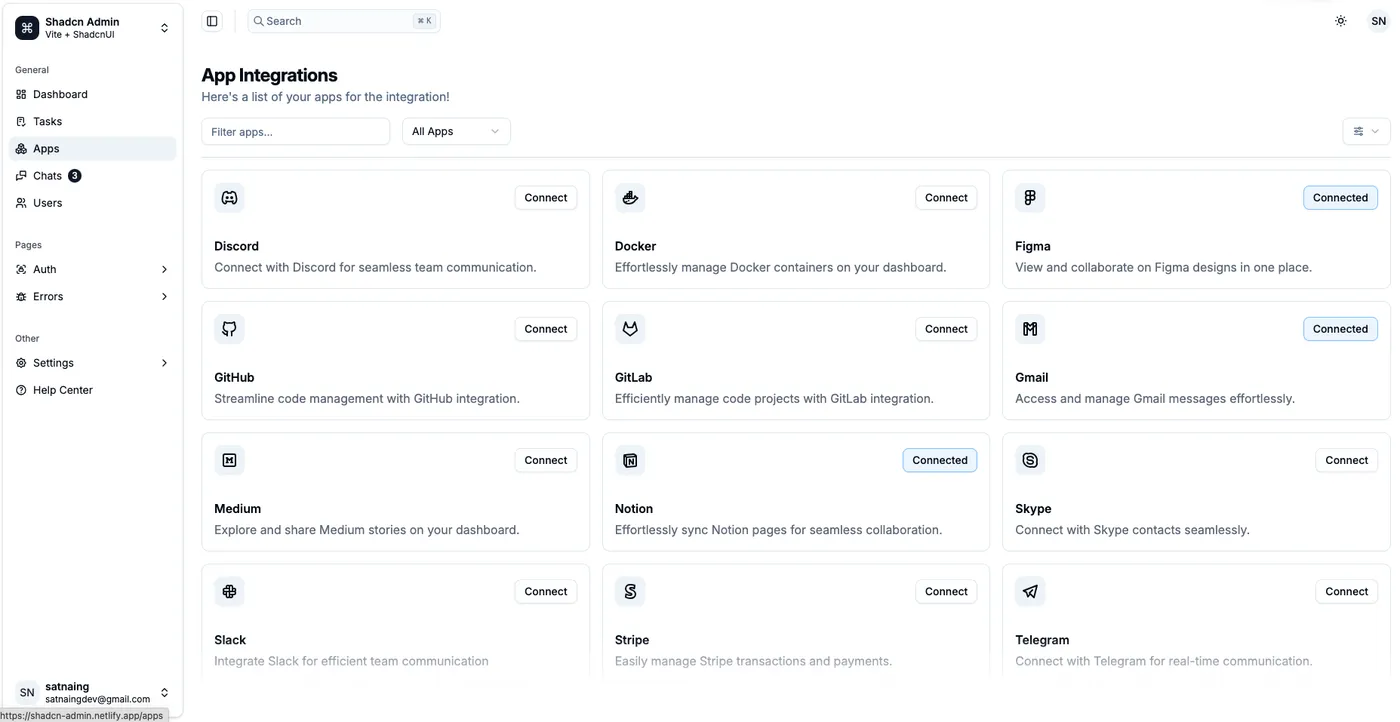Click the Figma logo icon
Screen dimensions: 1400x722
coord(1030,198)
